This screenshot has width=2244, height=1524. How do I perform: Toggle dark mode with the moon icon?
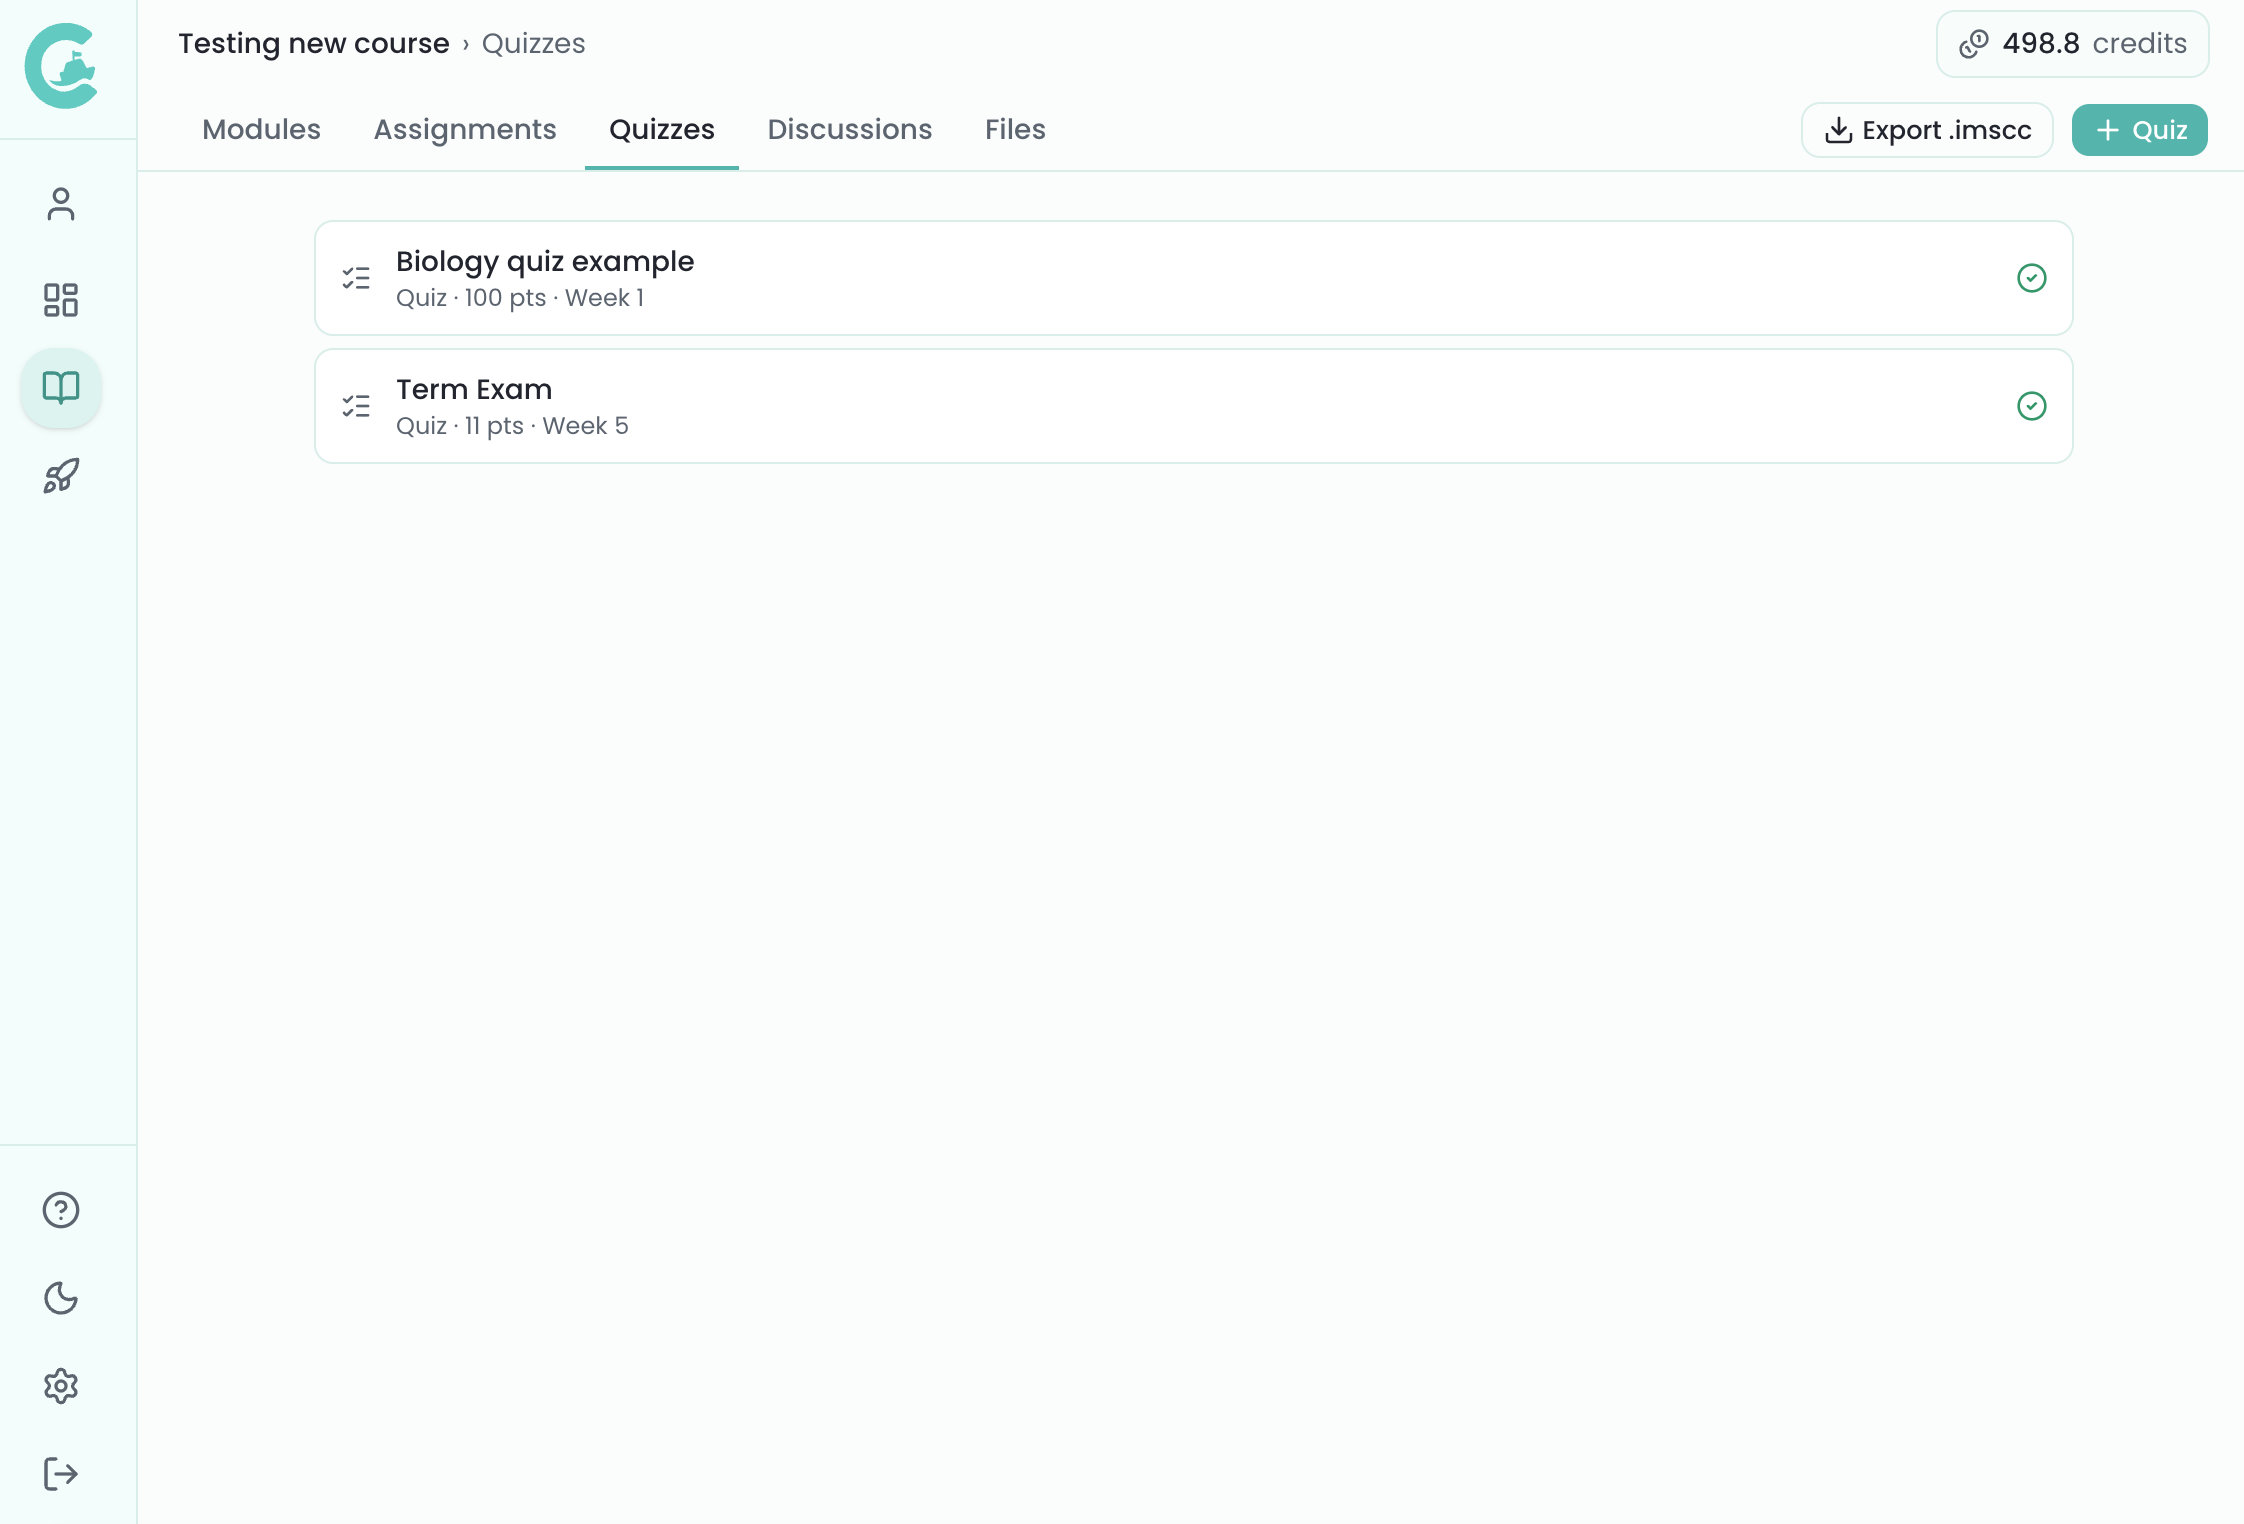point(61,1298)
